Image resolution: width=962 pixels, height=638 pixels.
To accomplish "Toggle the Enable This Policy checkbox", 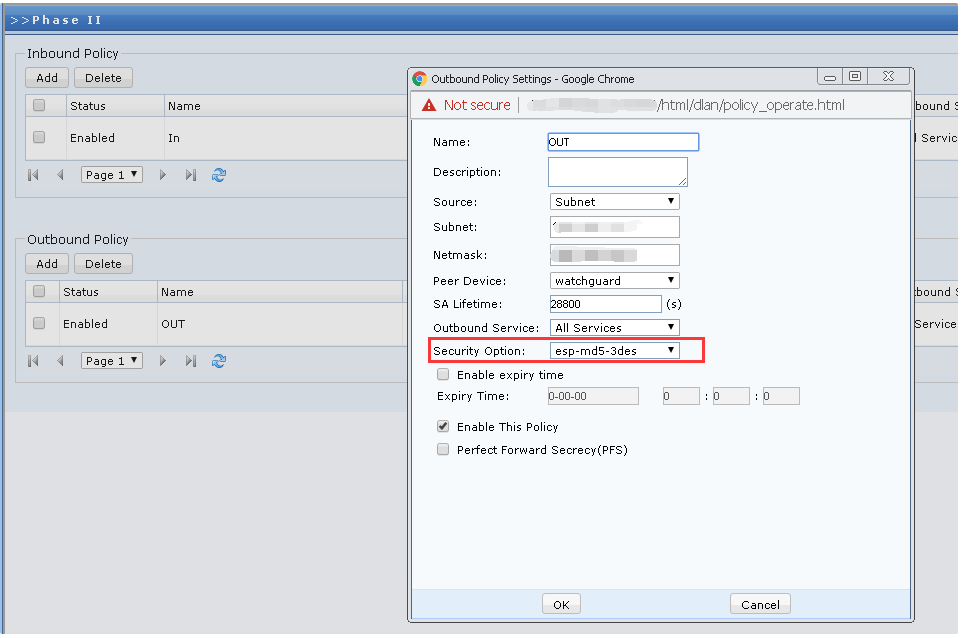I will 443,426.
